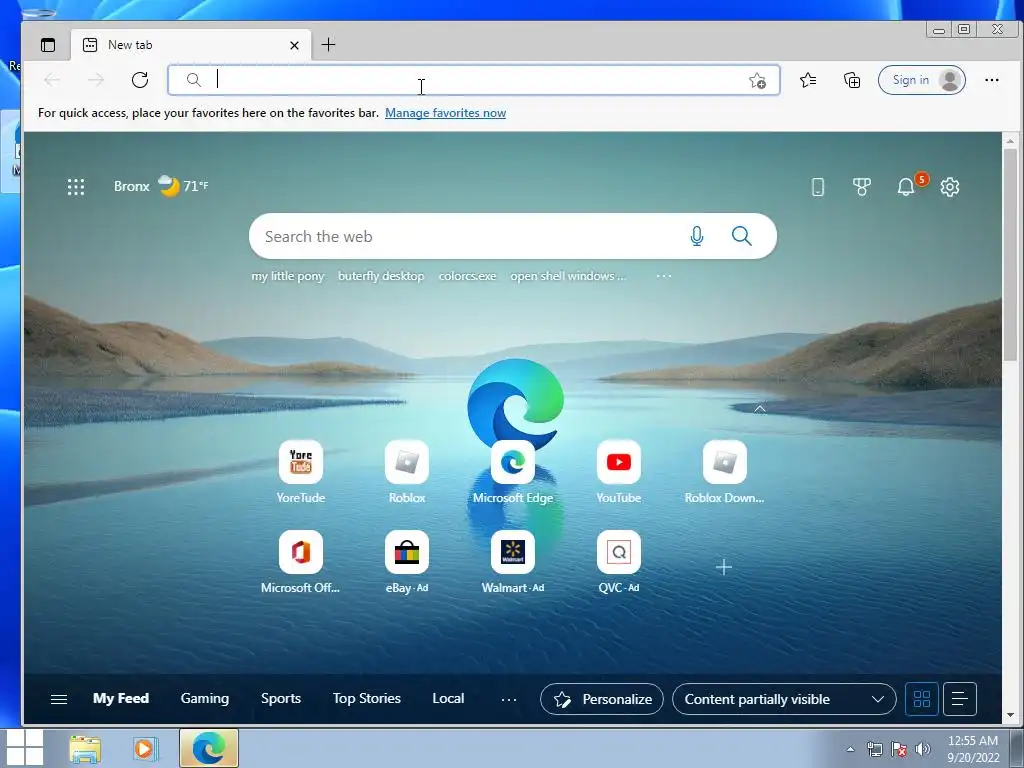Switch to Top Stories feed tab
The height and width of the screenshot is (768, 1024).
[366, 699]
